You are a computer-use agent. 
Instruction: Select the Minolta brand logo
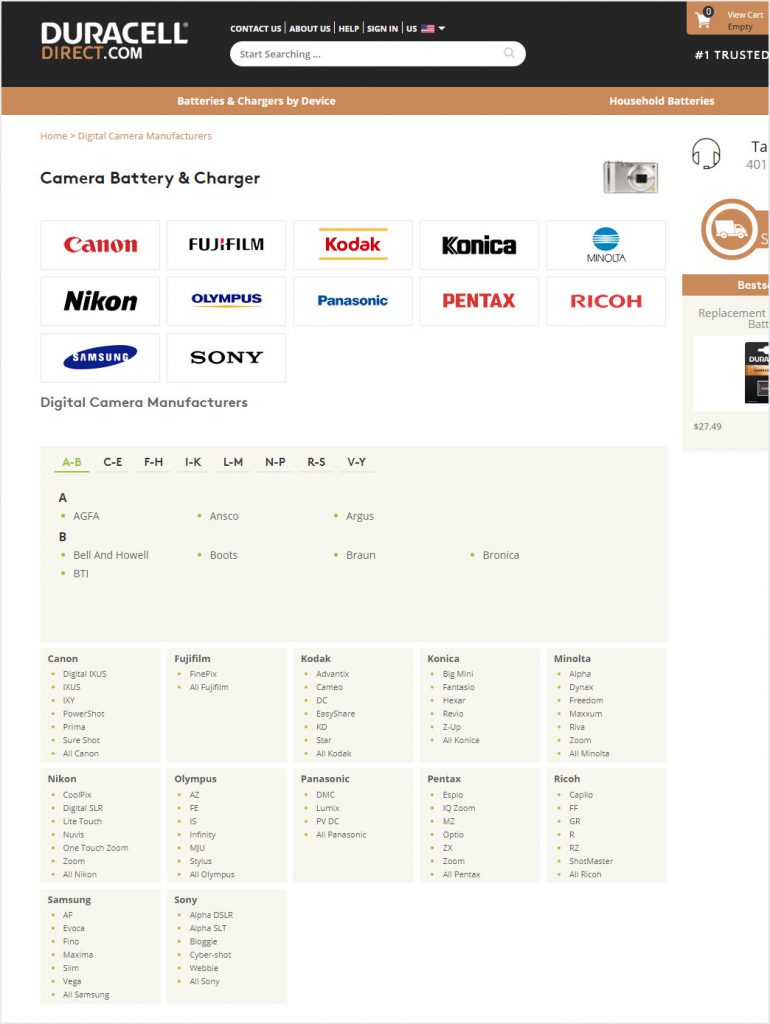point(606,245)
